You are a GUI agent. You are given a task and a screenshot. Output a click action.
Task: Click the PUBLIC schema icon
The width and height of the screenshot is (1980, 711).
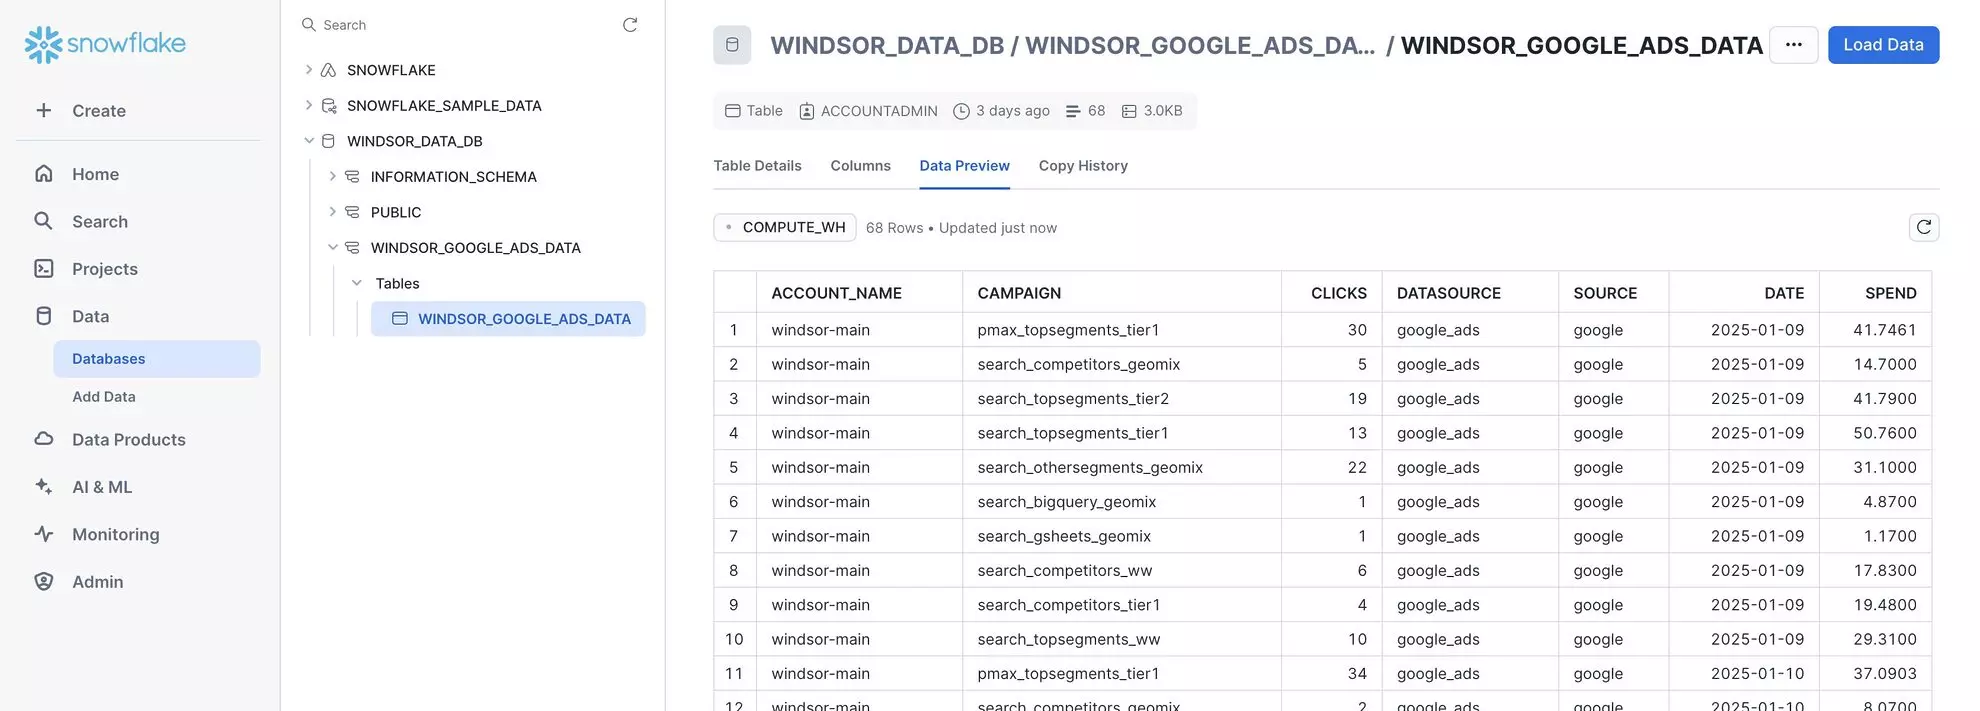tap(352, 212)
